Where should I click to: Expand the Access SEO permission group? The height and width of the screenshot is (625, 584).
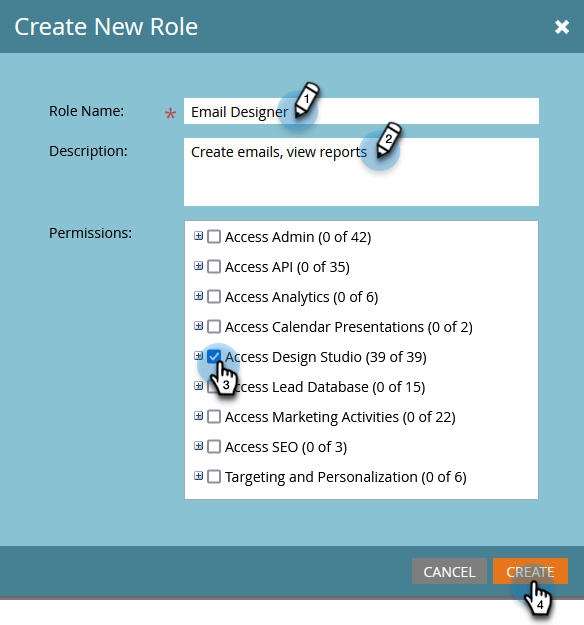pos(198,446)
